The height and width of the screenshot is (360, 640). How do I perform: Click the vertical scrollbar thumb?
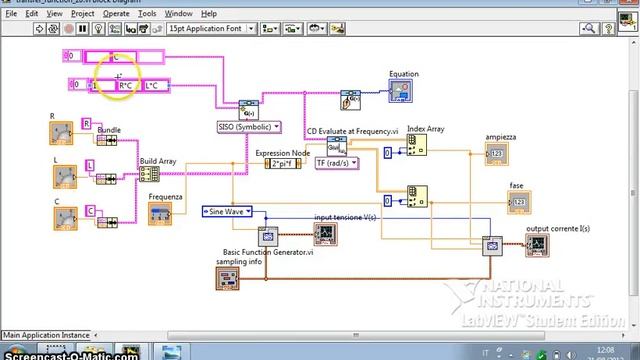point(633,192)
